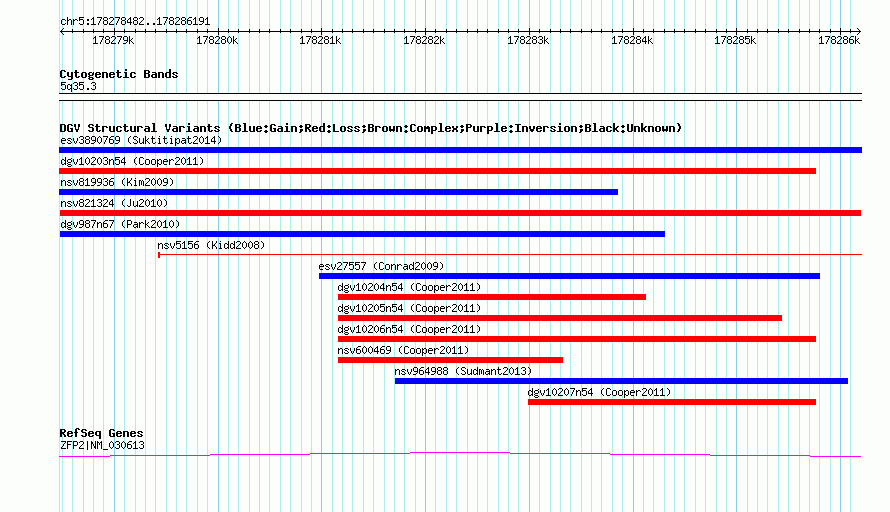Open the nsv819936 (Kim2009) label
The width and height of the screenshot is (890, 512).
coord(117,182)
